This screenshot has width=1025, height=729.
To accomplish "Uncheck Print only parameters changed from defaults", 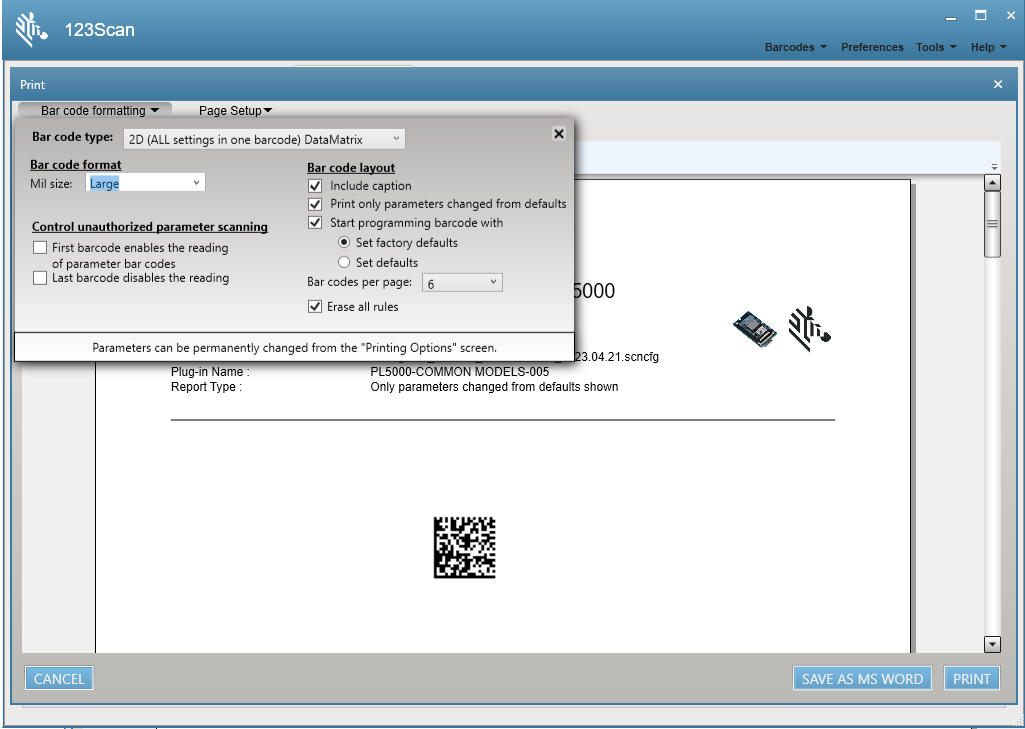I will [x=315, y=204].
